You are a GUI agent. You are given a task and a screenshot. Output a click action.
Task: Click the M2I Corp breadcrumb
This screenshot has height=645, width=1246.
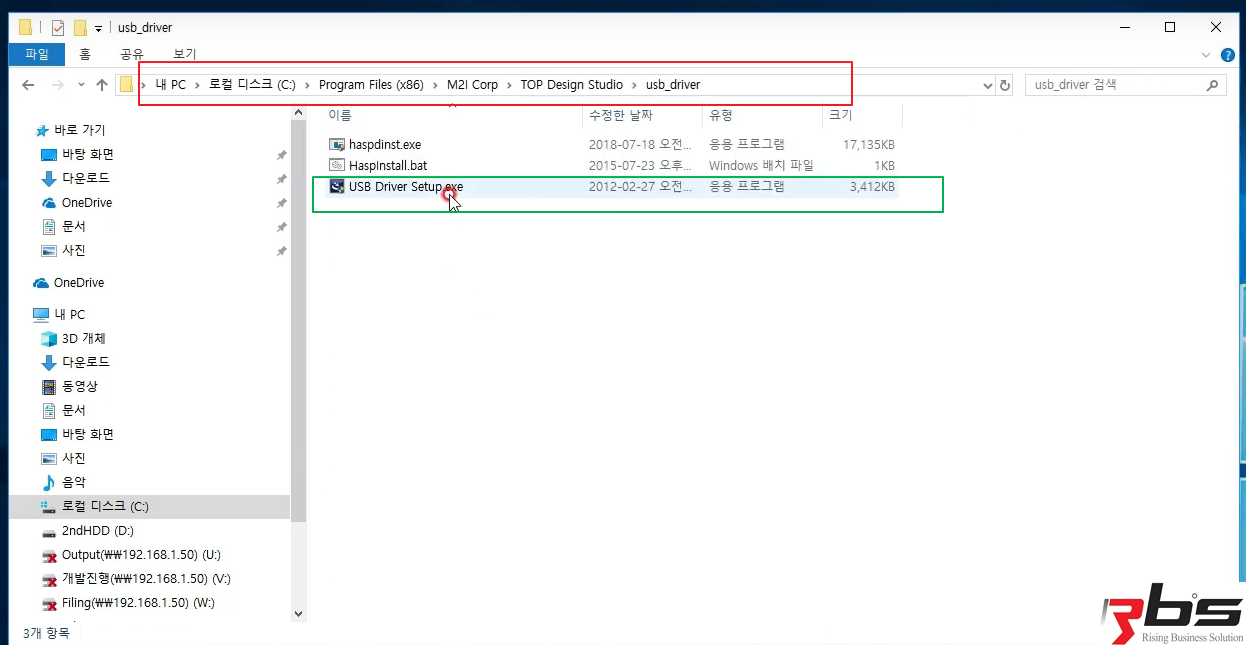pos(472,85)
